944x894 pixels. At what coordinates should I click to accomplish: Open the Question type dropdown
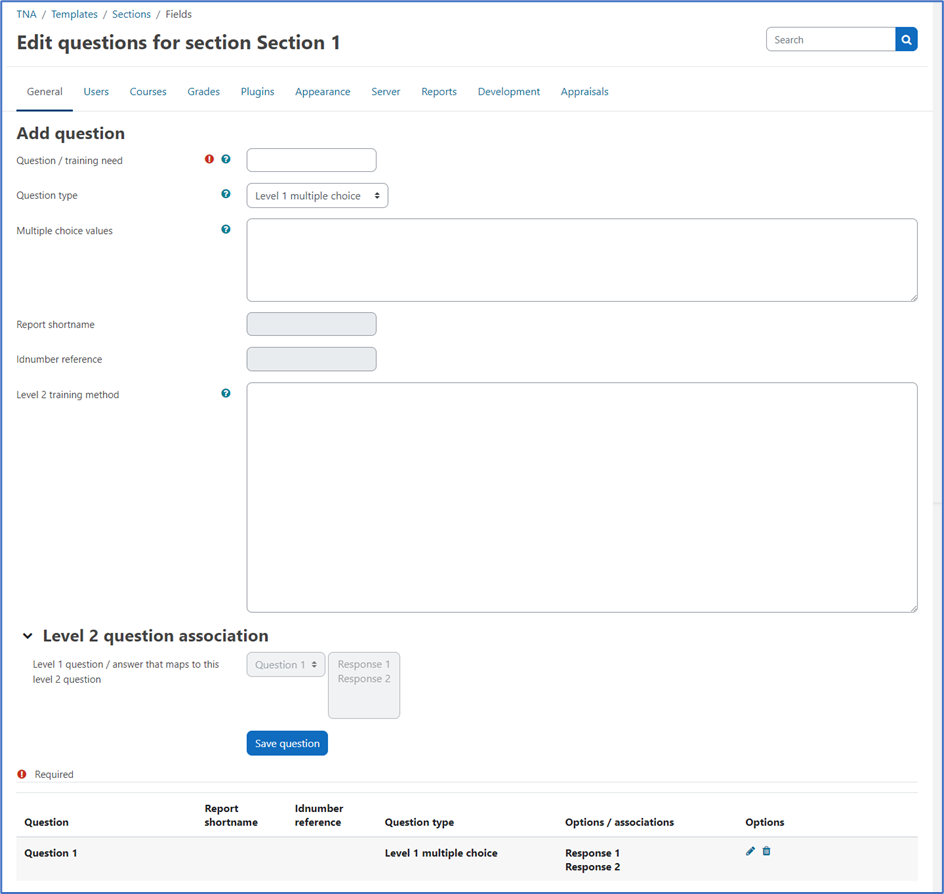pyautogui.click(x=317, y=196)
